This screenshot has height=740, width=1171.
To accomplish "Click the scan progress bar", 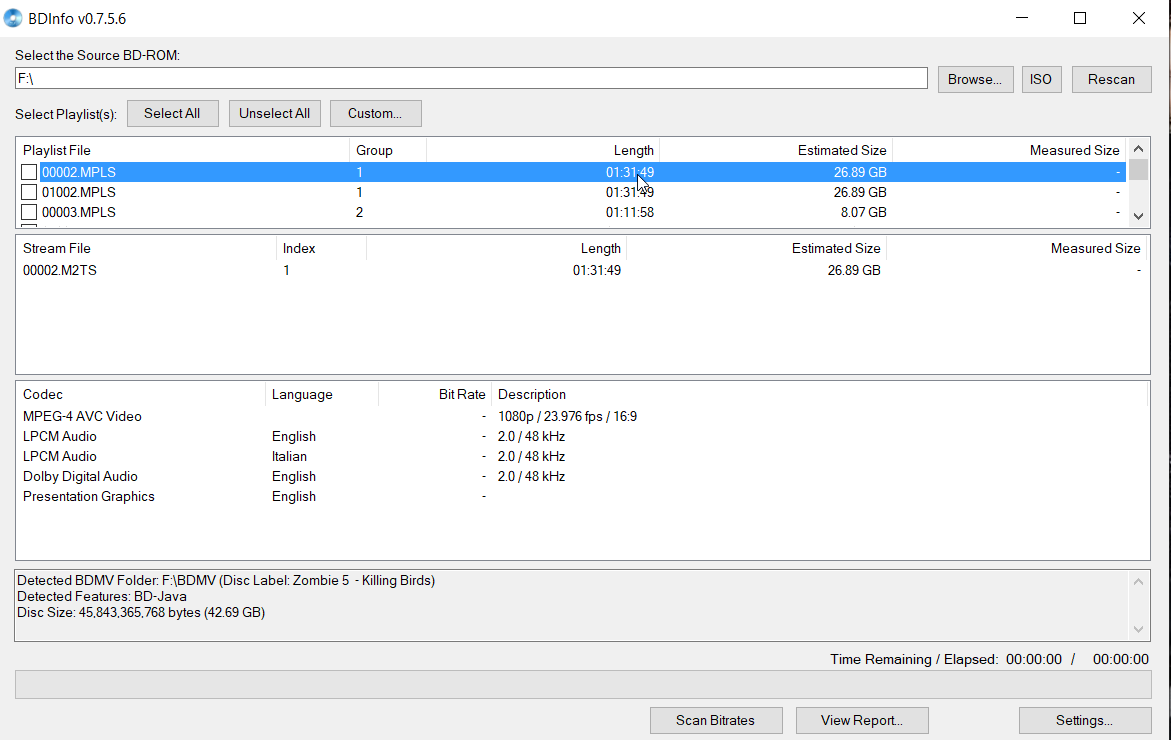I will [x=583, y=685].
